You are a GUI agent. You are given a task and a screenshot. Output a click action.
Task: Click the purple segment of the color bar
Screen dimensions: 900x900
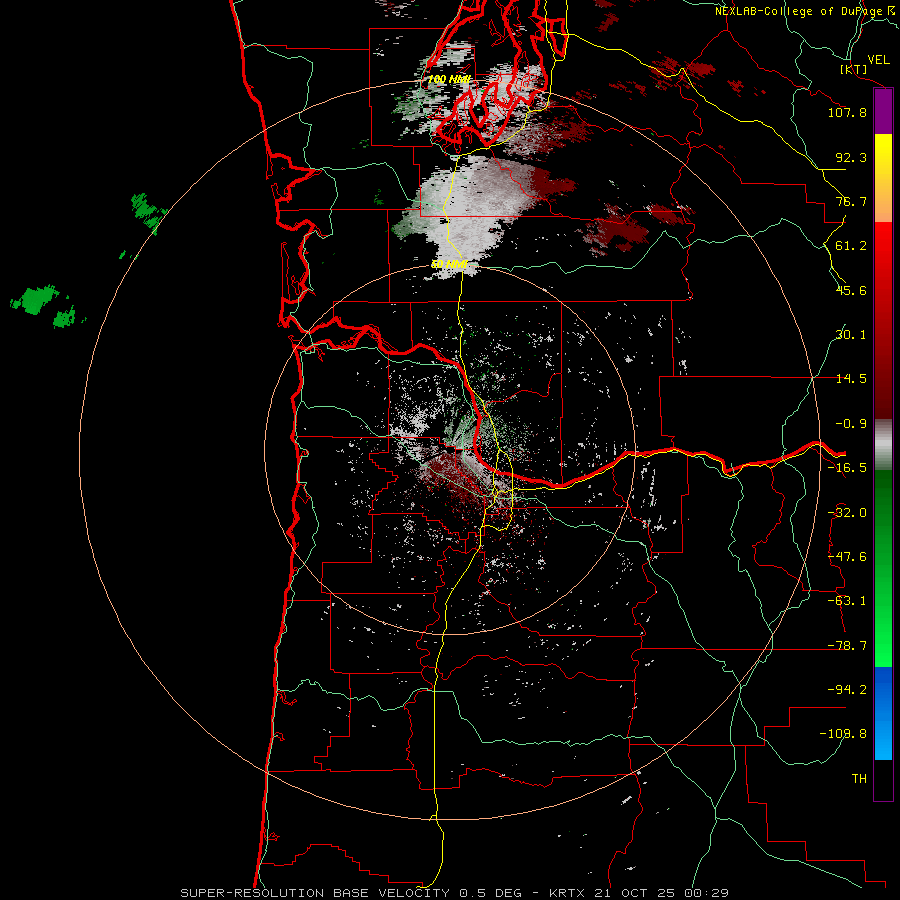(883, 112)
